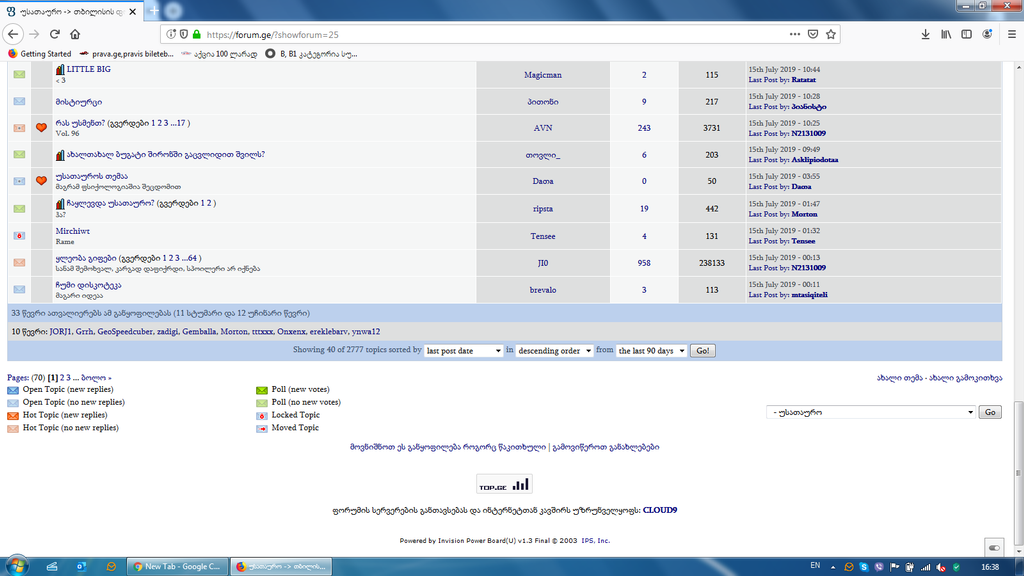Open the "descending order" dropdown
The image size is (1024, 576).
[553, 350]
